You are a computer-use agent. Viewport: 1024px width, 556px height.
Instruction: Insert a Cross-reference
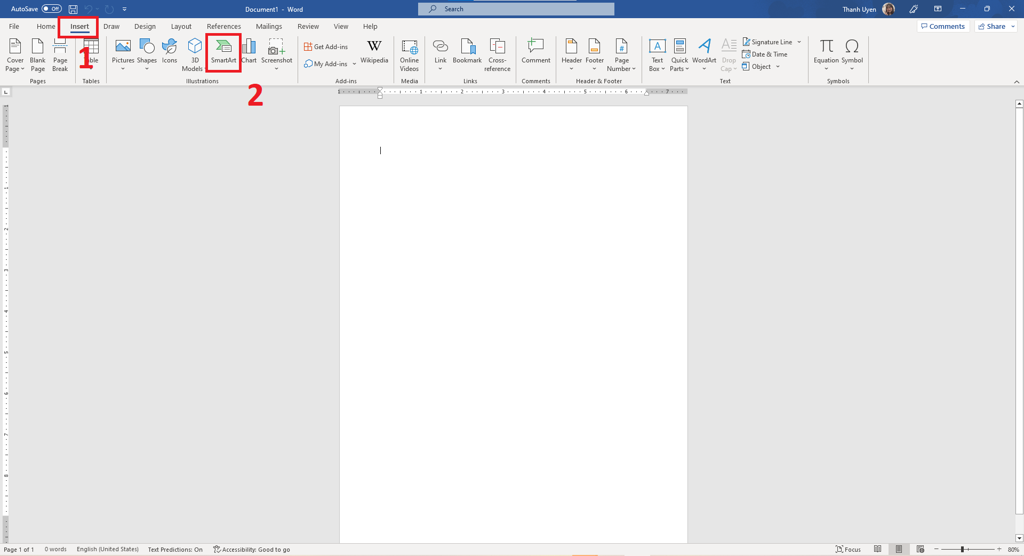pyautogui.click(x=497, y=55)
